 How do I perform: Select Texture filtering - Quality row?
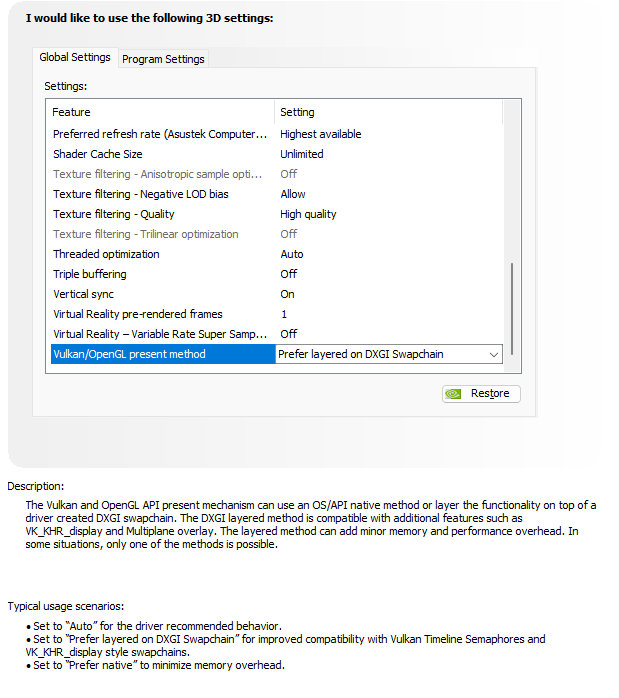click(277, 214)
